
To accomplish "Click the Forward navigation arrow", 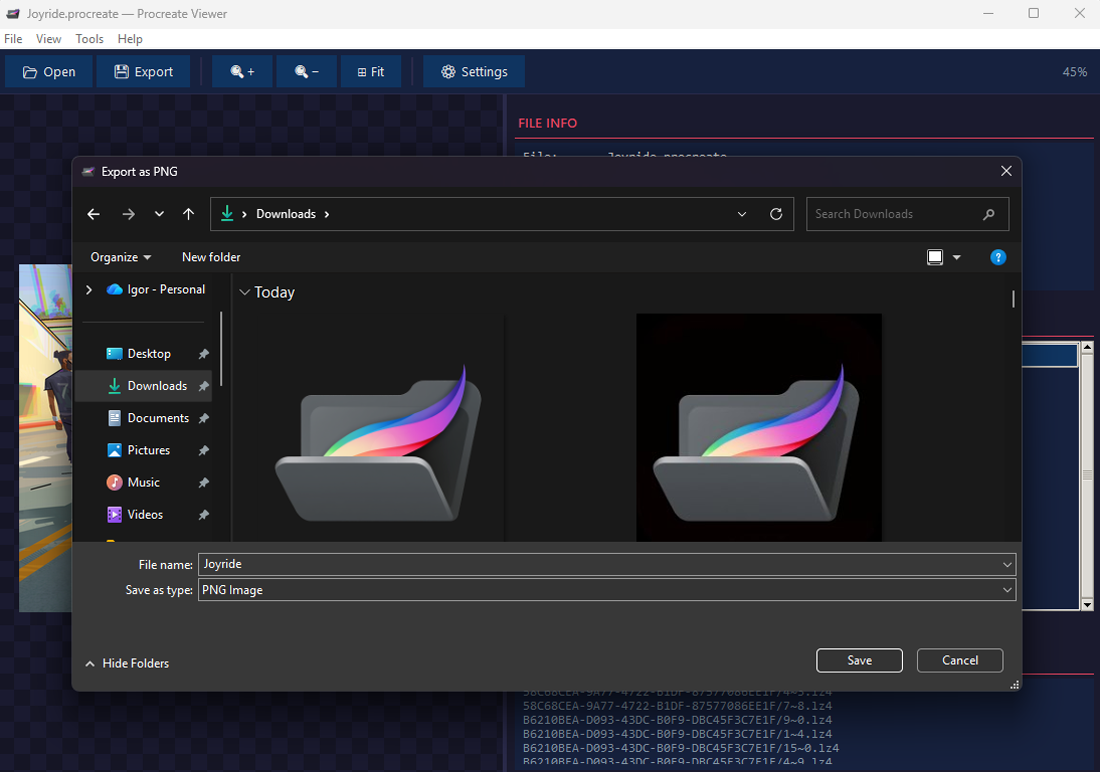I will pos(128,214).
